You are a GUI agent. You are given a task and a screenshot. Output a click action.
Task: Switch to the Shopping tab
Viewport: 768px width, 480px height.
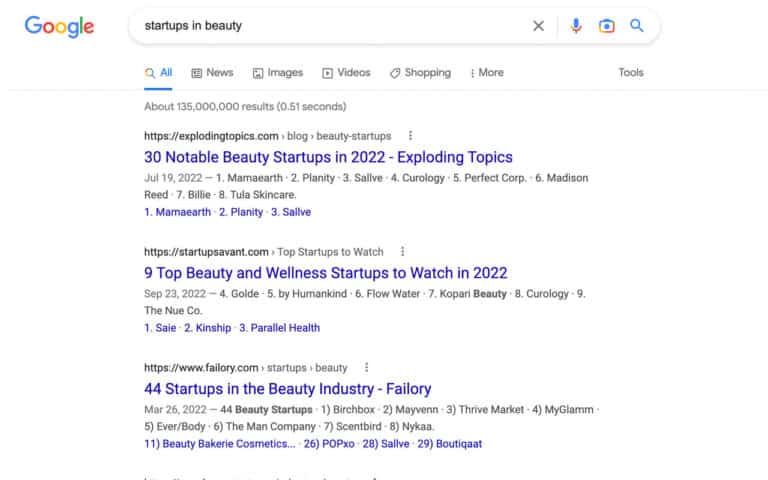click(x=420, y=73)
